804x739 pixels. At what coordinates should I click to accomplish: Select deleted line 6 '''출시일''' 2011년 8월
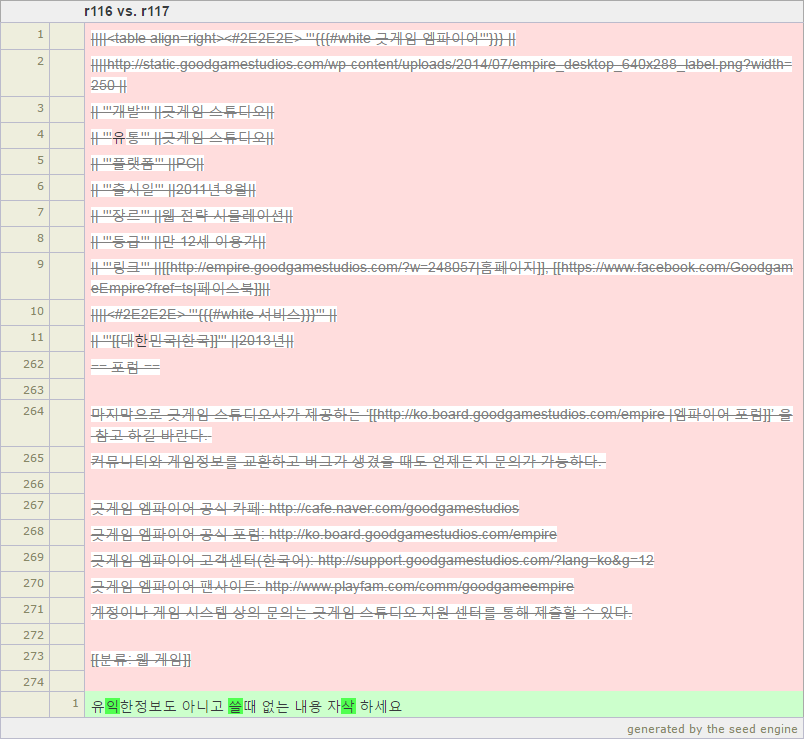[x=173, y=190]
